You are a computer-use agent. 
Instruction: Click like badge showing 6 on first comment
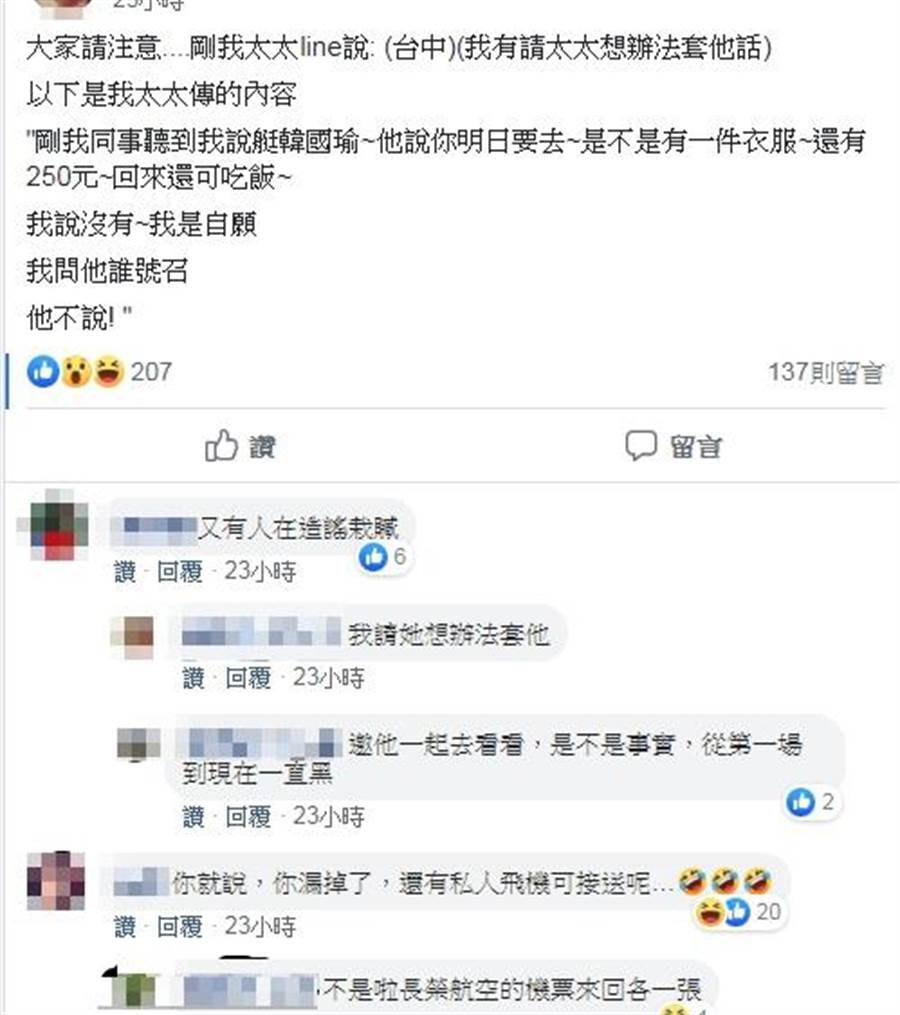(x=383, y=557)
